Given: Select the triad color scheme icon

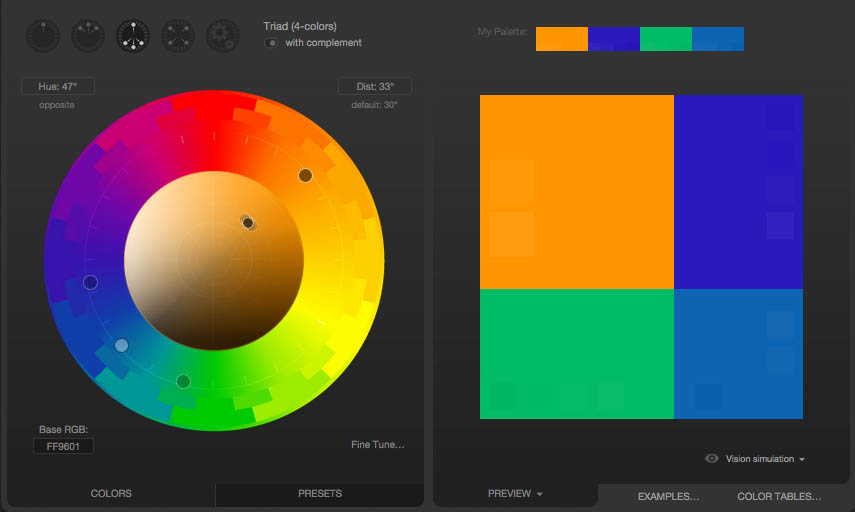Looking at the screenshot, I should [x=133, y=36].
